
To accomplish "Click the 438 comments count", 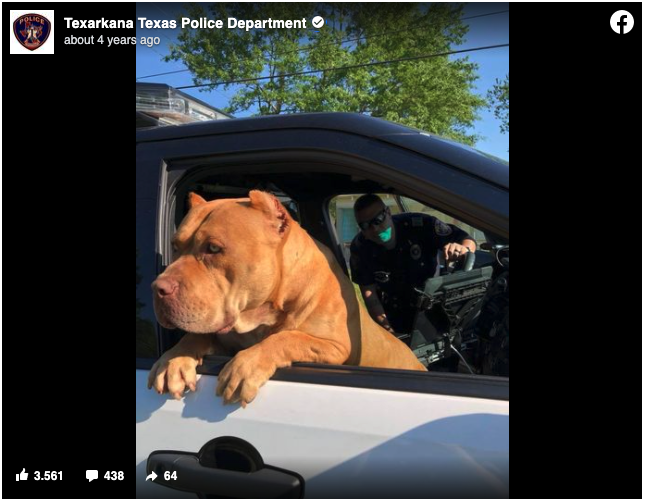I will [x=114, y=476].
